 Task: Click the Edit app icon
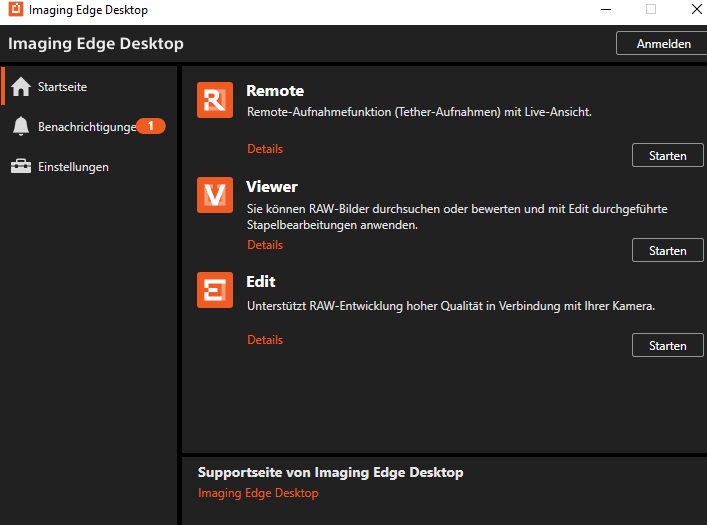tap(215, 290)
